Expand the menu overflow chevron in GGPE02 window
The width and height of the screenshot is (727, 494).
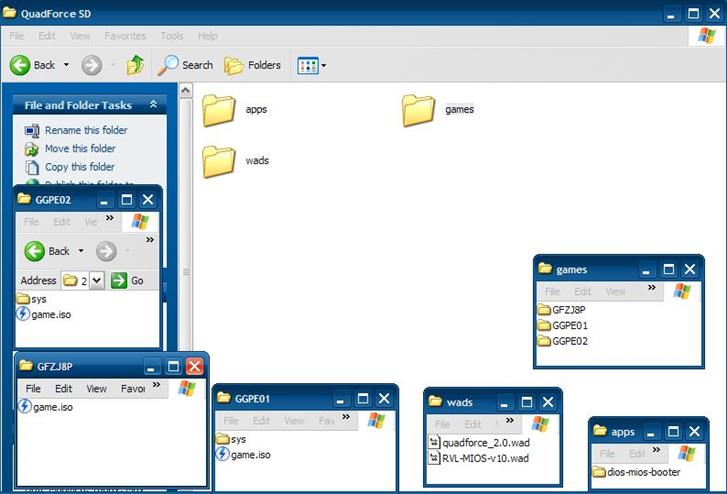109,218
